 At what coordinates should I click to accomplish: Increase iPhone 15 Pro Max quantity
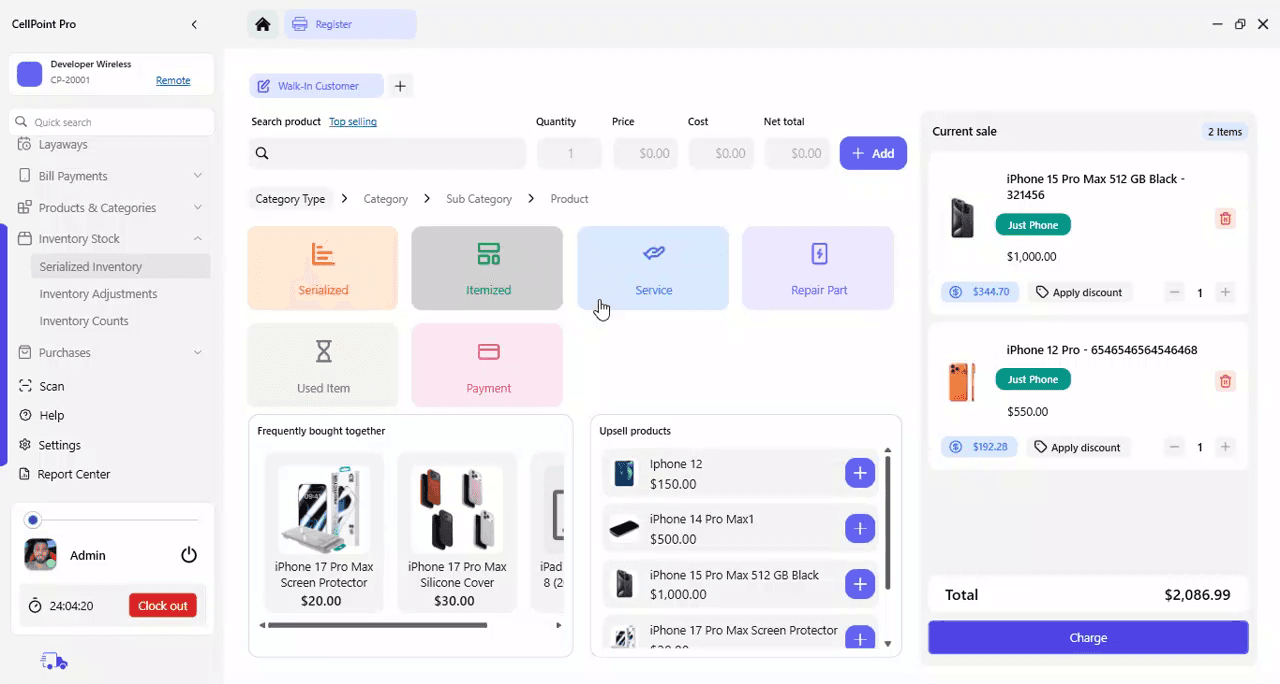click(x=1225, y=293)
